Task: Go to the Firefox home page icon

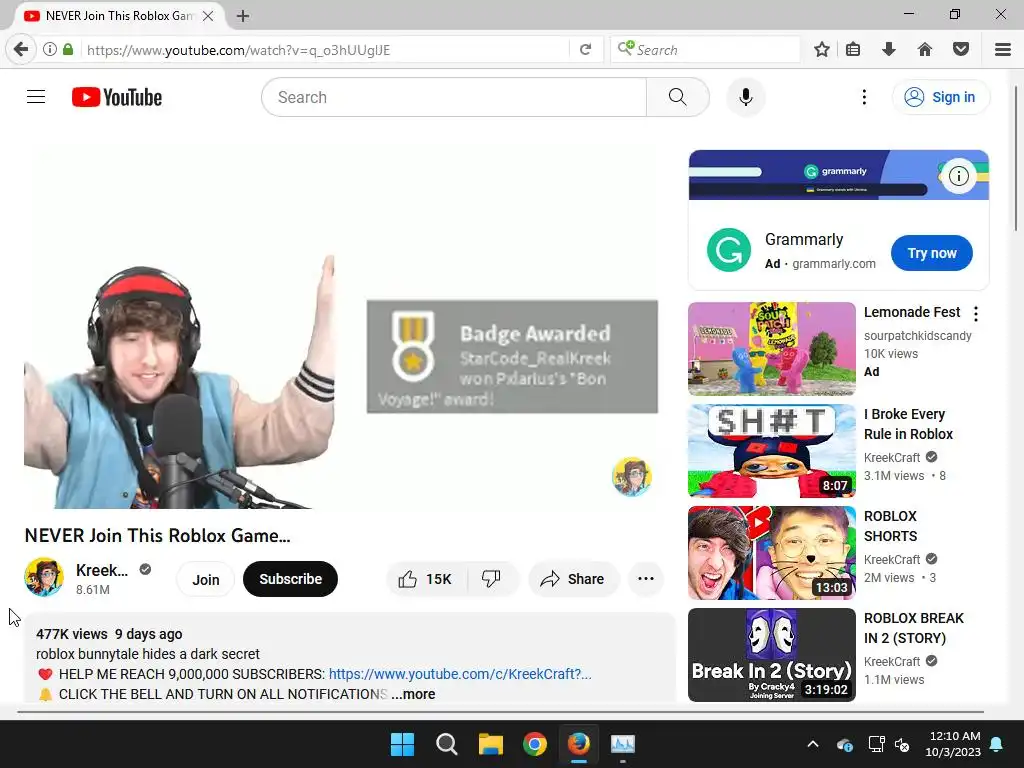Action: click(925, 50)
